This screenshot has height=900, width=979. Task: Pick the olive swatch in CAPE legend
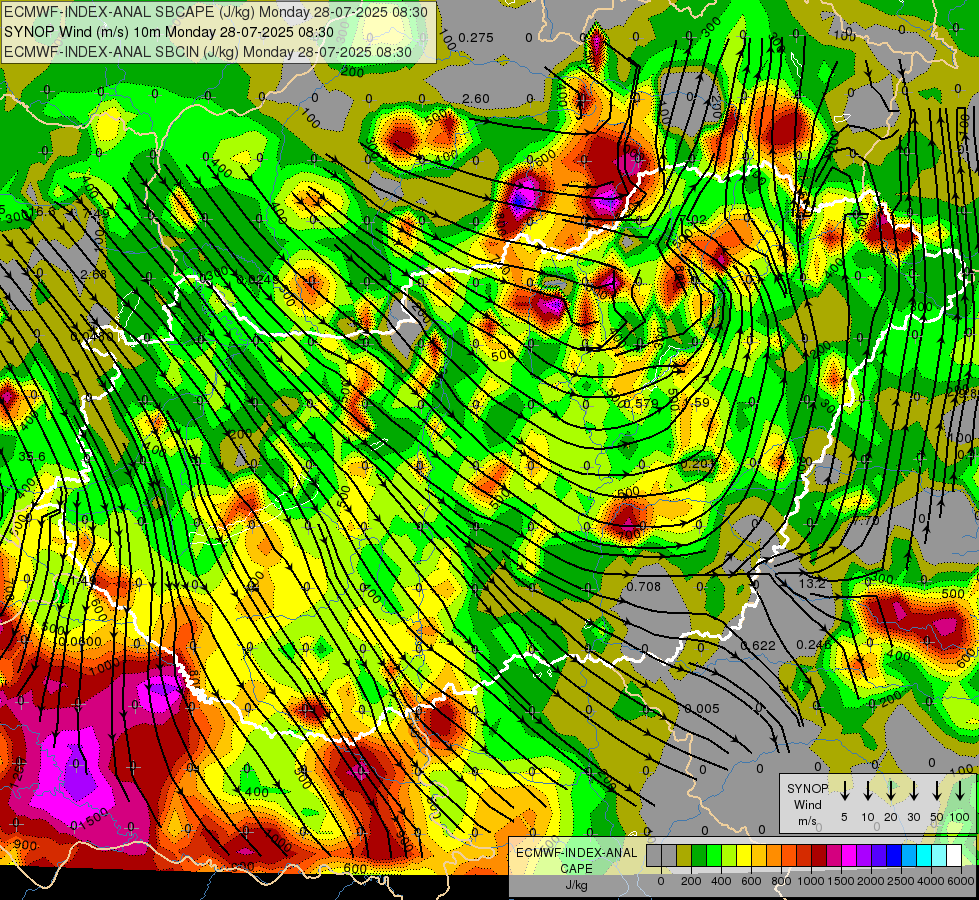[684, 856]
